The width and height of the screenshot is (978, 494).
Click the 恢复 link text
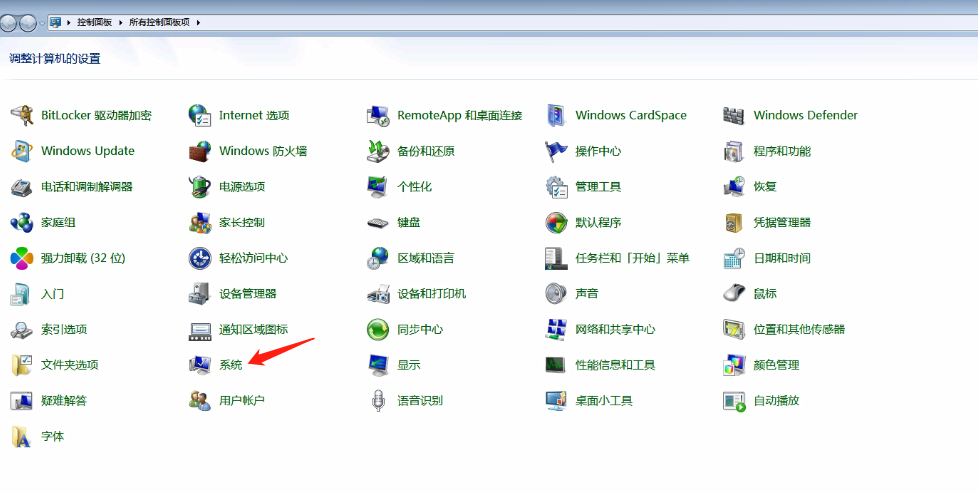[x=765, y=186]
